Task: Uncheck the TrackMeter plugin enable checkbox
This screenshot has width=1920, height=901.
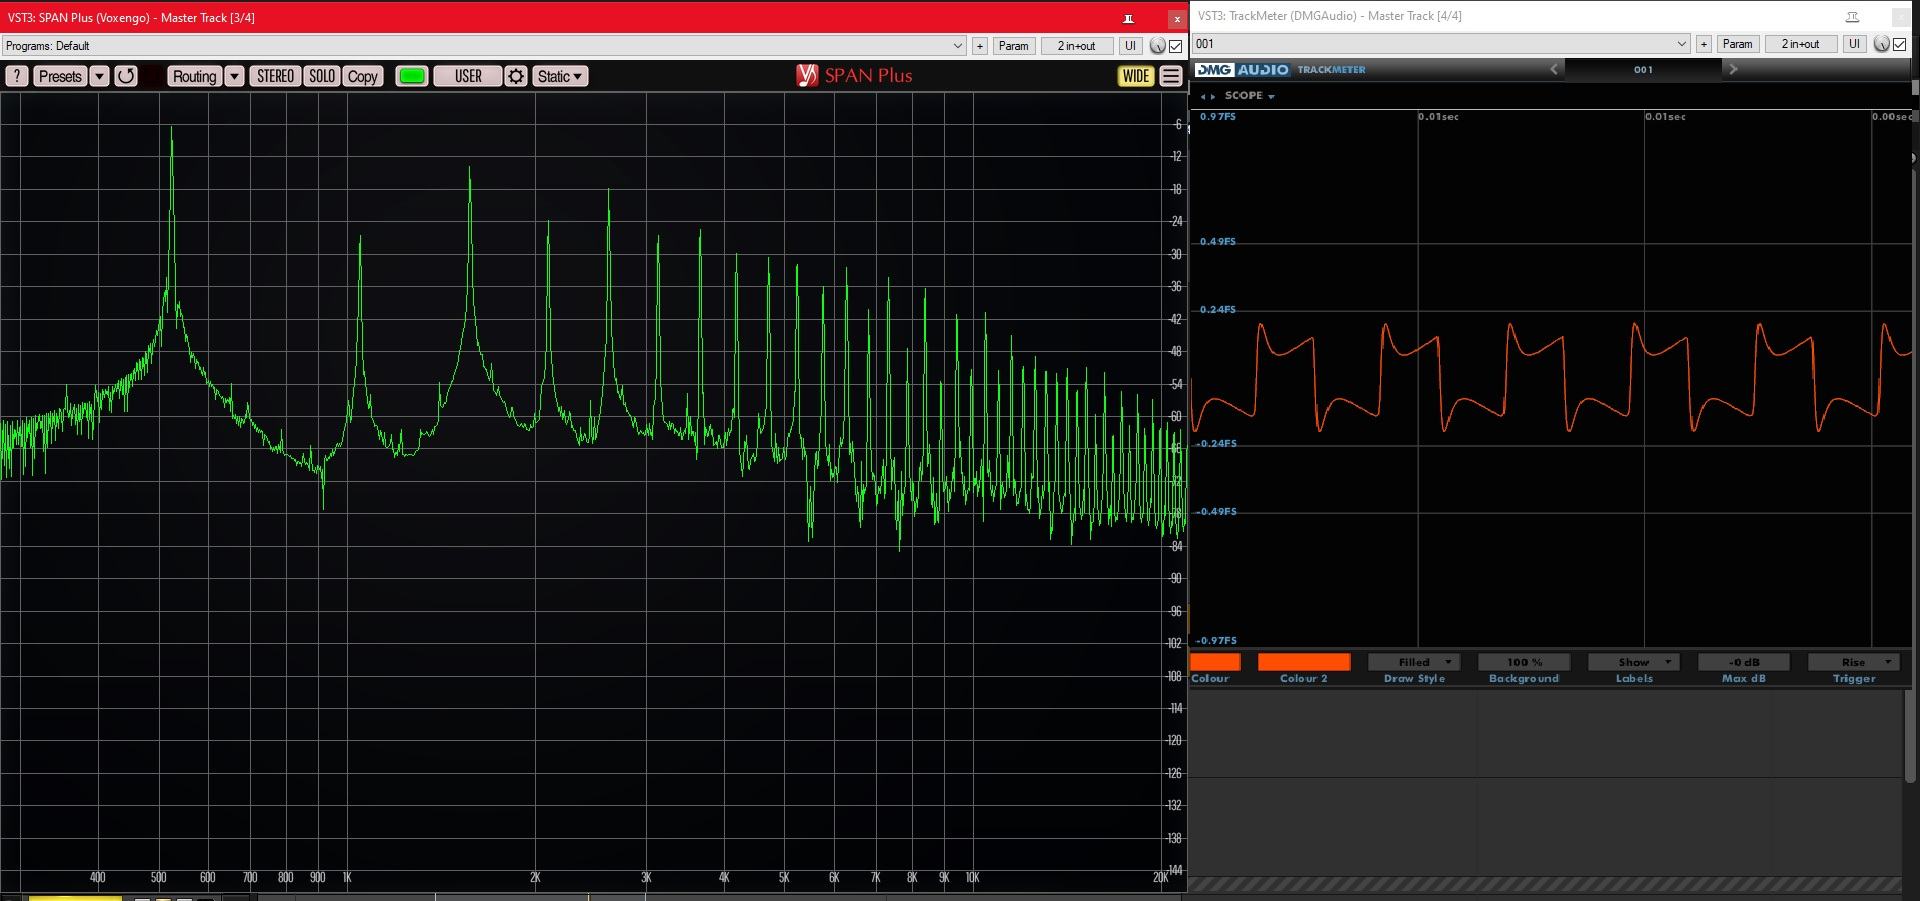Action: point(1899,44)
